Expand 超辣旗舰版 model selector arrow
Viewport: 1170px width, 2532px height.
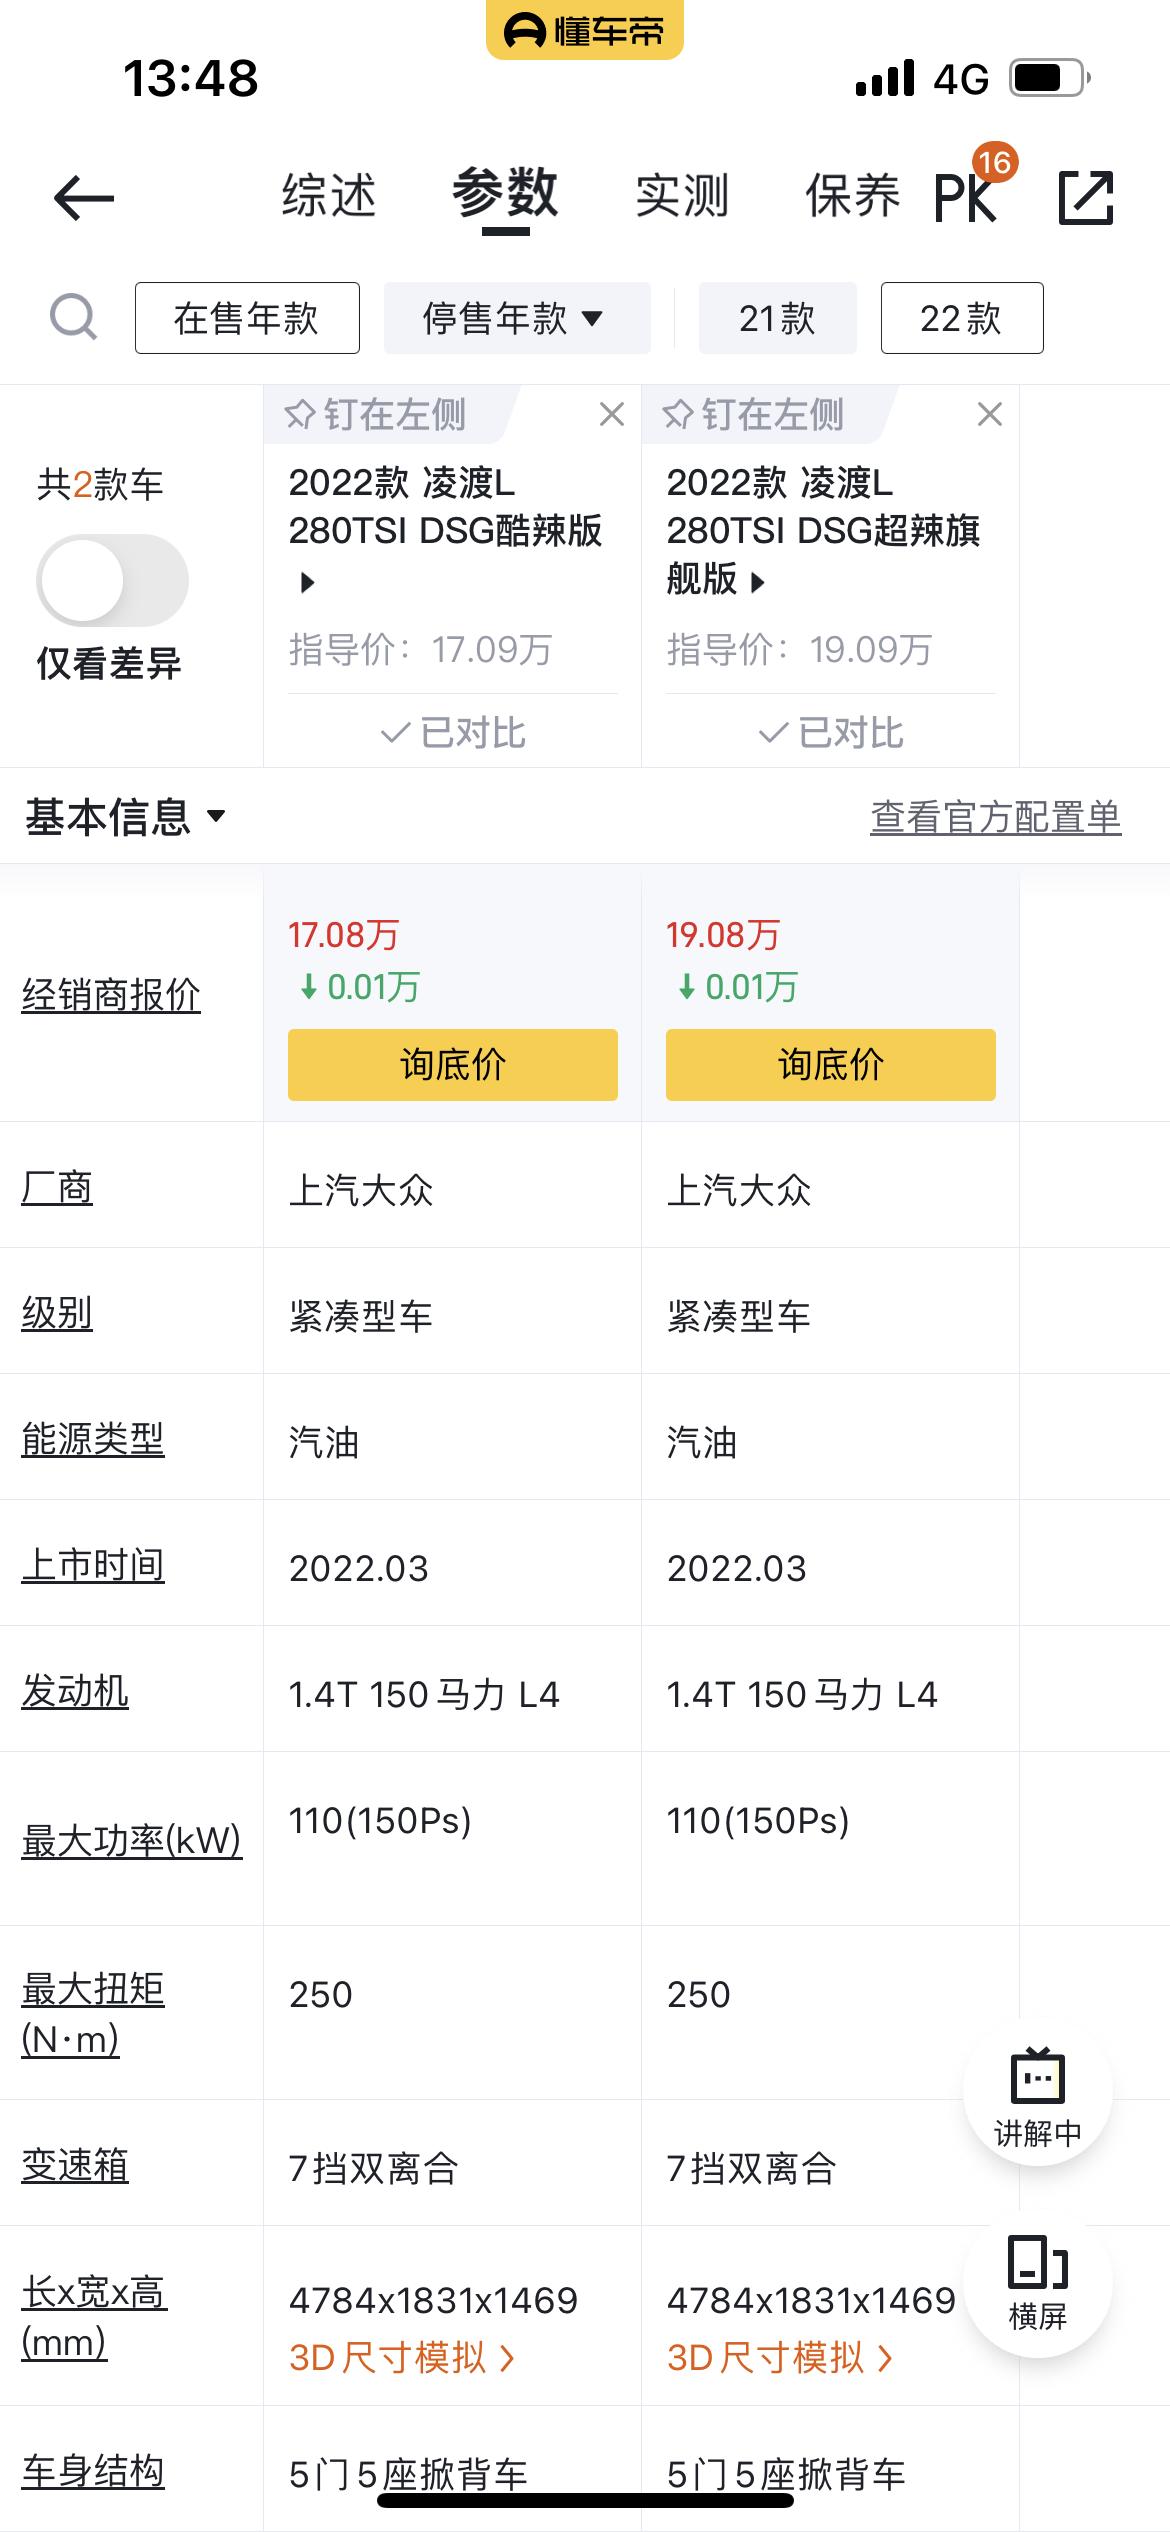pyautogui.click(x=758, y=582)
